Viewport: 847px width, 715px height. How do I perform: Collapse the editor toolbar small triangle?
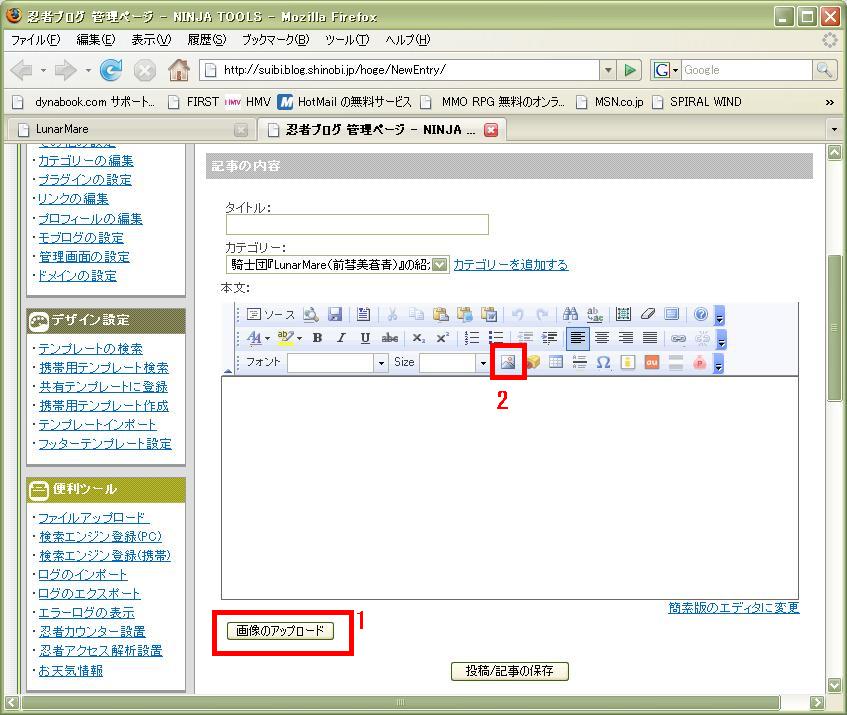pos(228,372)
